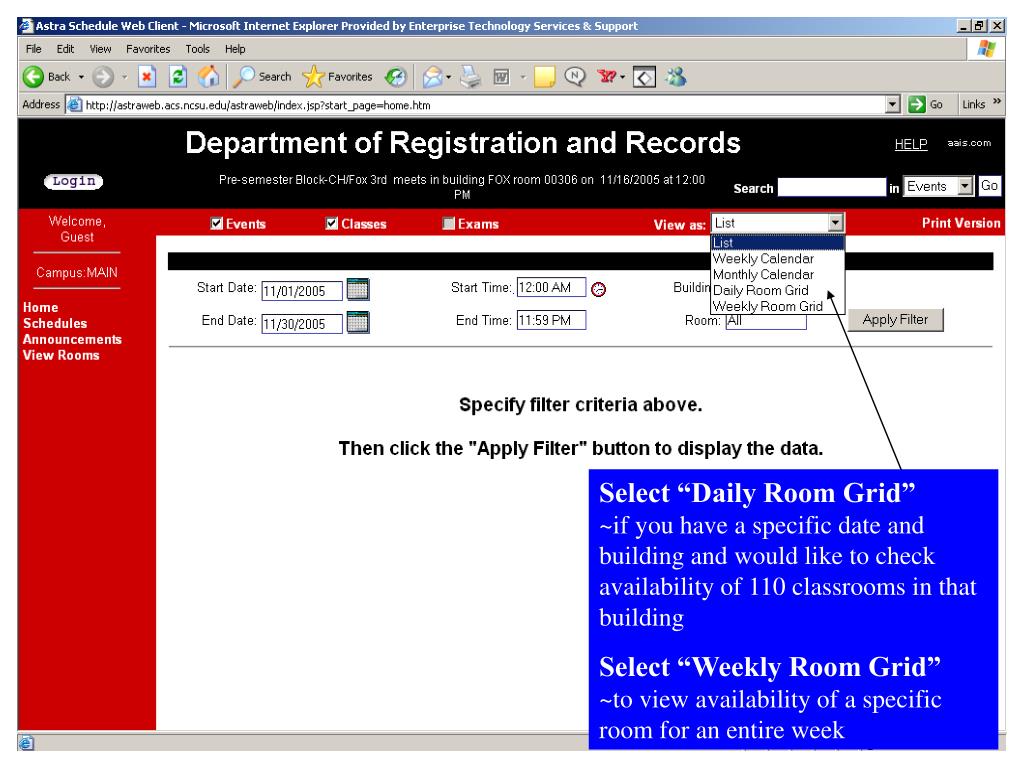The width and height of the screenshot is (1024, 768).
Task: Select Weekly Calendar from the dropdown list
Action: tap(778, 259)
